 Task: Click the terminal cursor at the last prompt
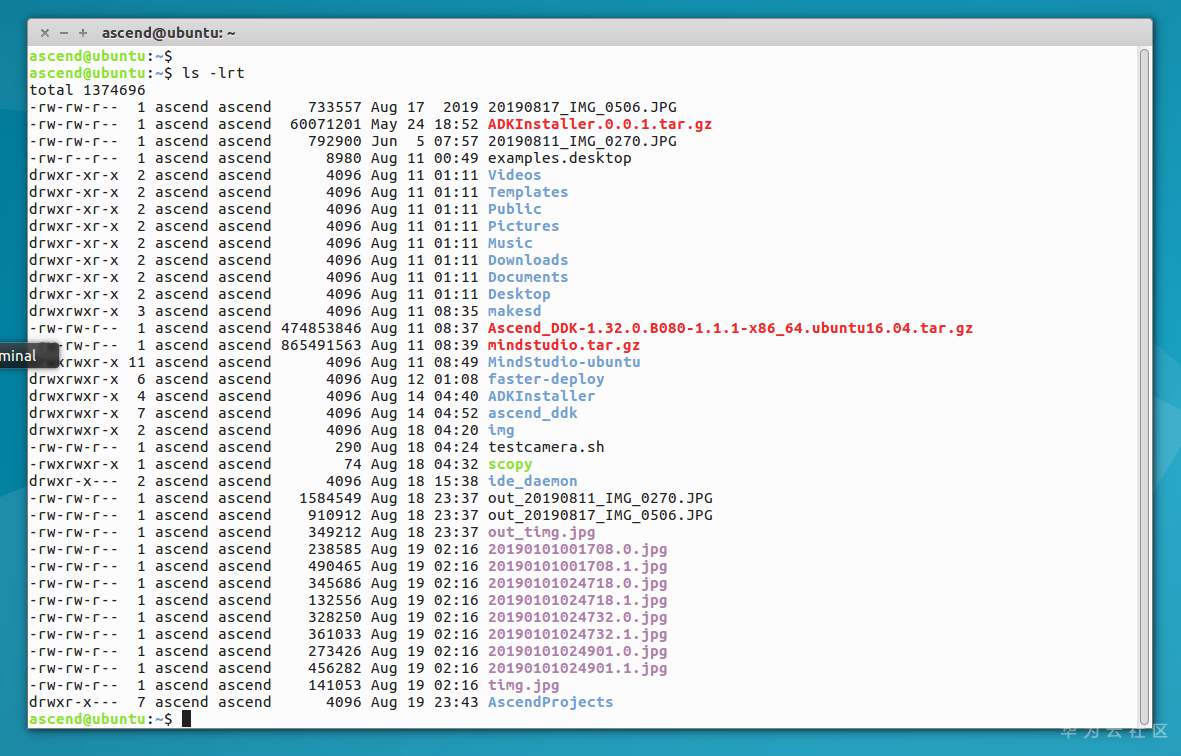187,719
